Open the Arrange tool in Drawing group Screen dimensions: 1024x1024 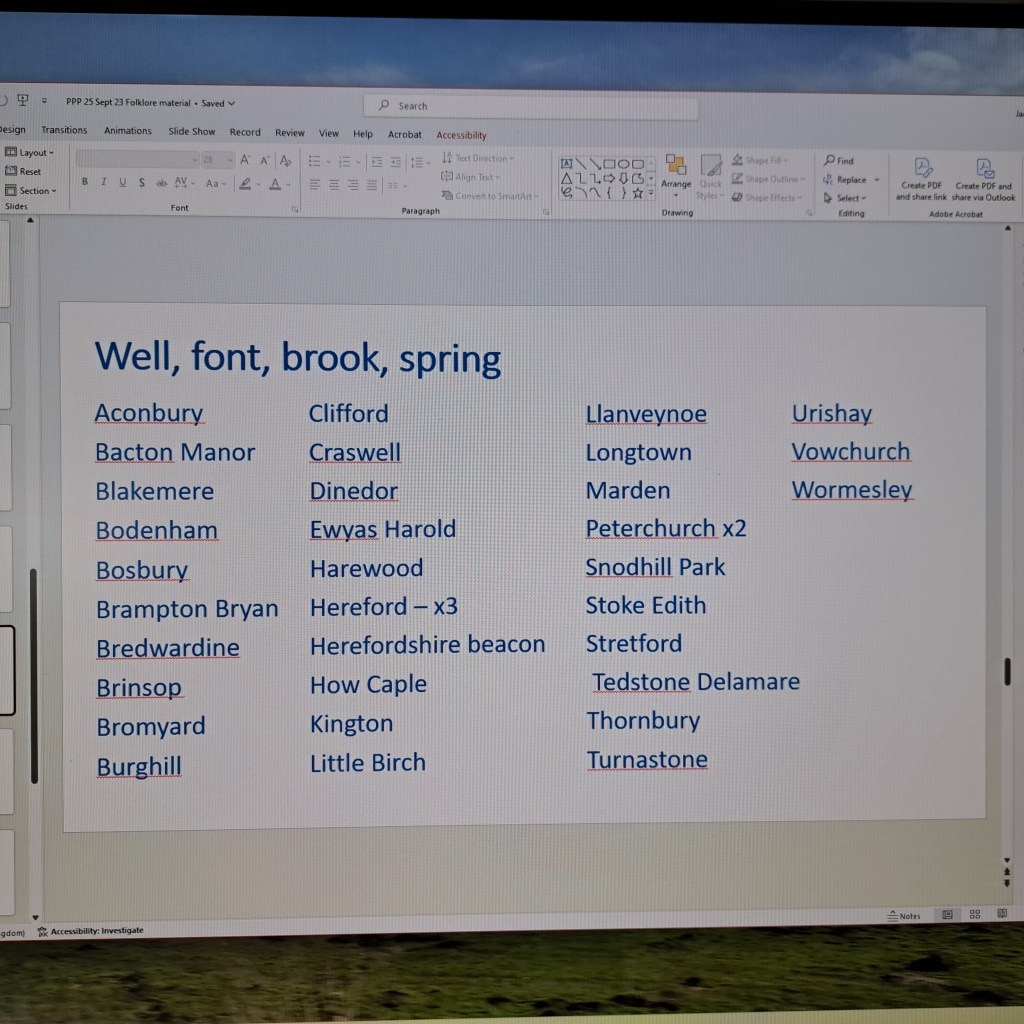(x=676, y=168)
